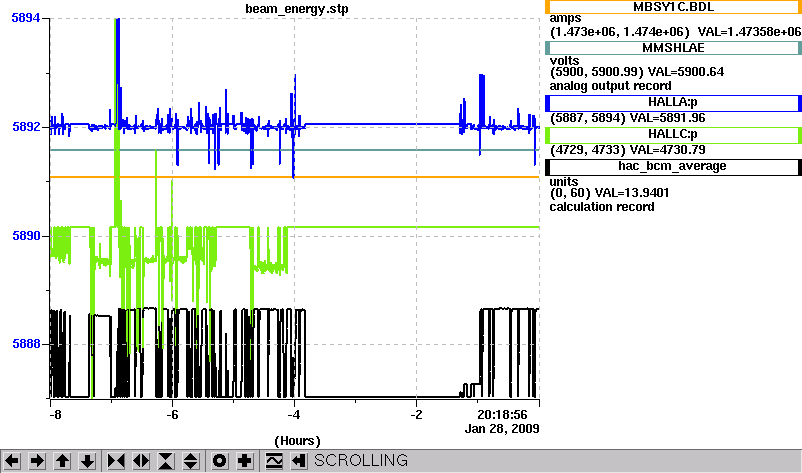The height and width of the screenshot is (473, 802).
Task: Shift the y-axis up with the up arrow
Action: click(62, 461)
